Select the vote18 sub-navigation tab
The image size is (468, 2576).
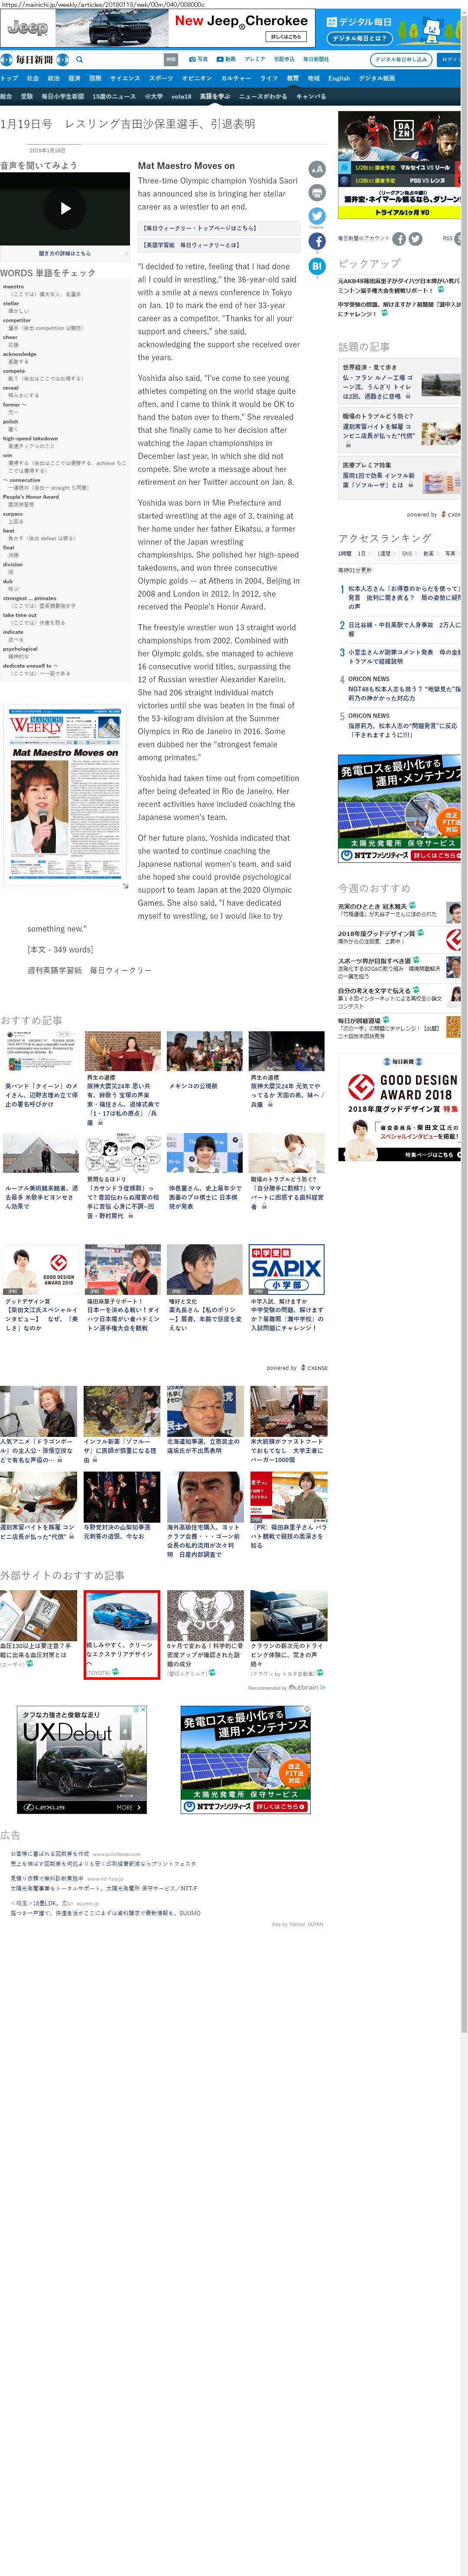[x=181, y=97]
